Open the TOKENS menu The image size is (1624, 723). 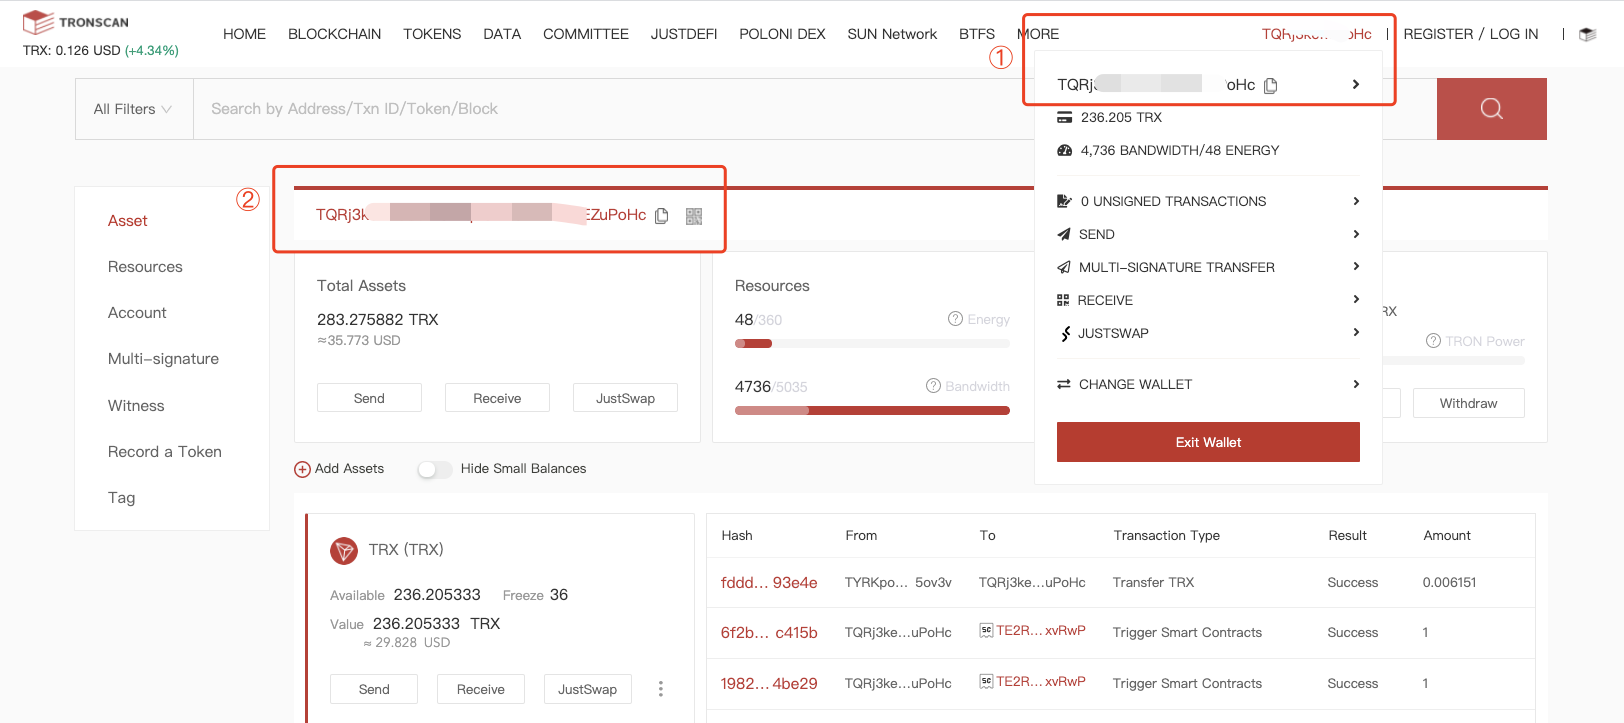pyautogui.click(x=432, y=34)
